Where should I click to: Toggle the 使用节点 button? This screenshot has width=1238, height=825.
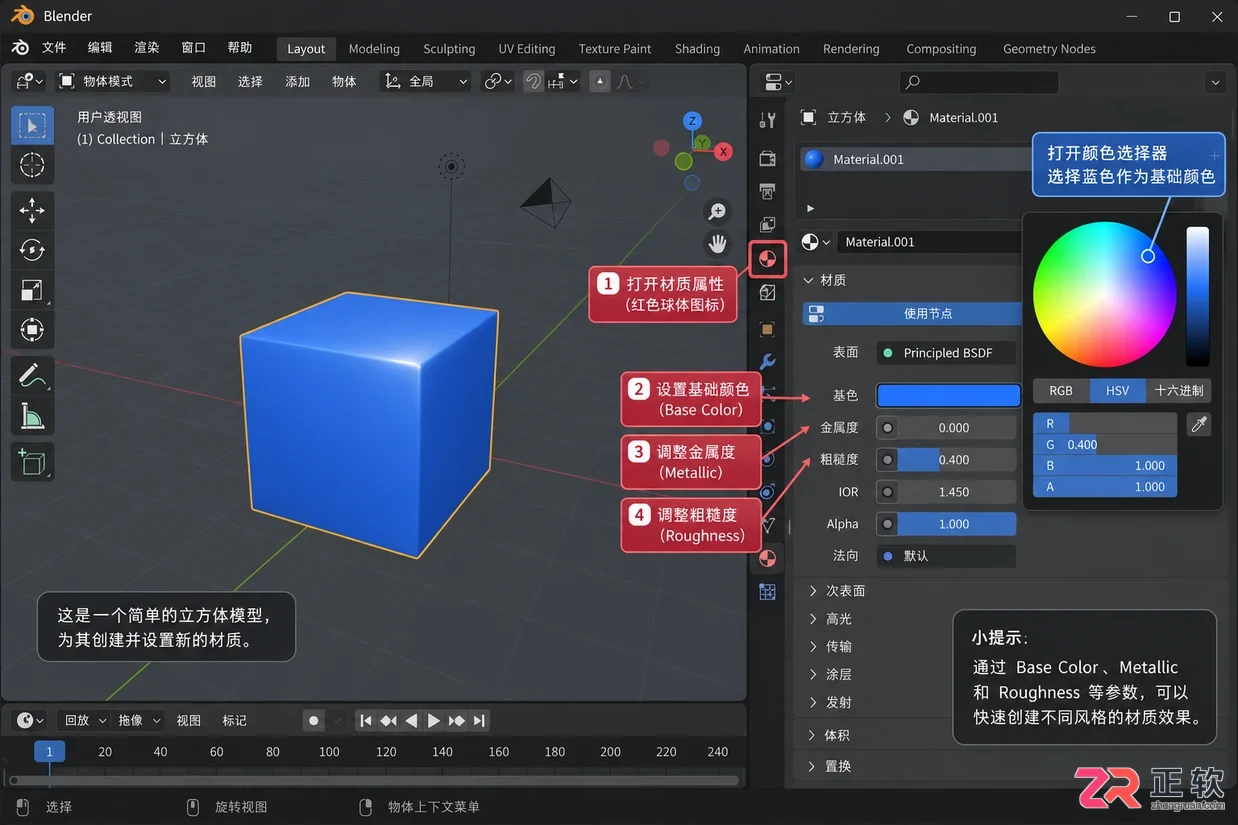click(912, 314)
